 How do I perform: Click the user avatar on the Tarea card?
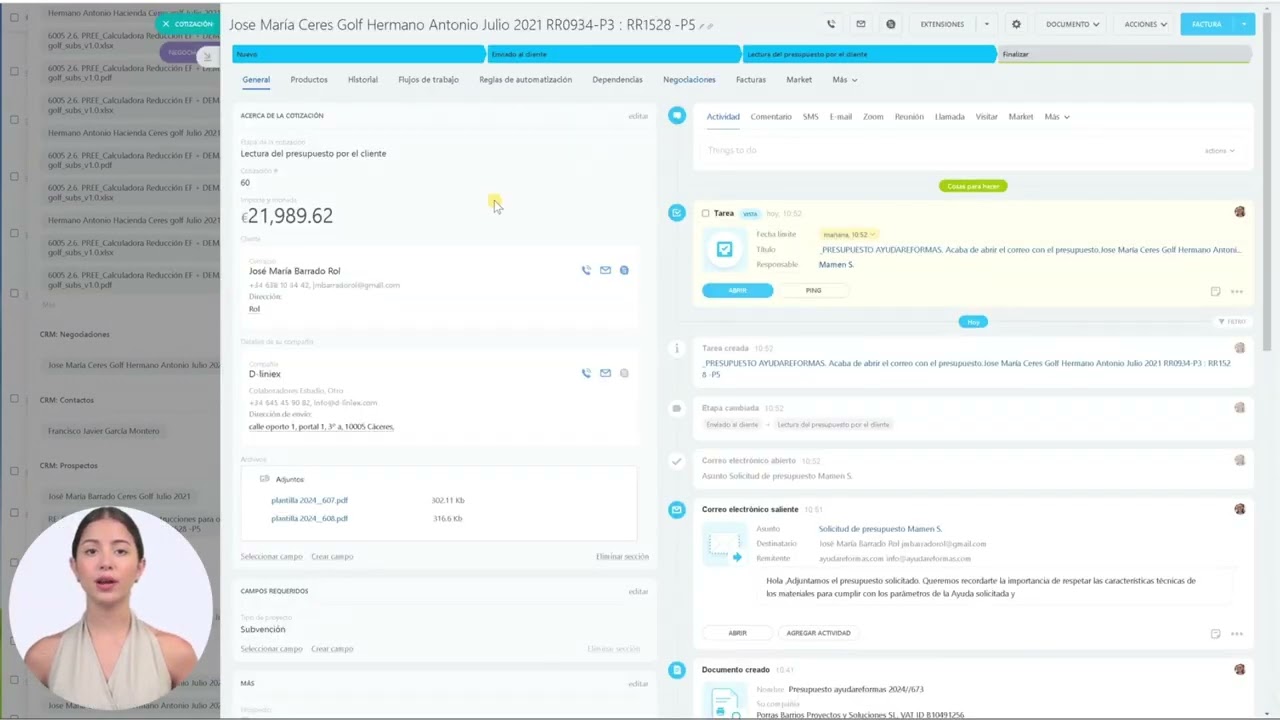coord(1240,212)
